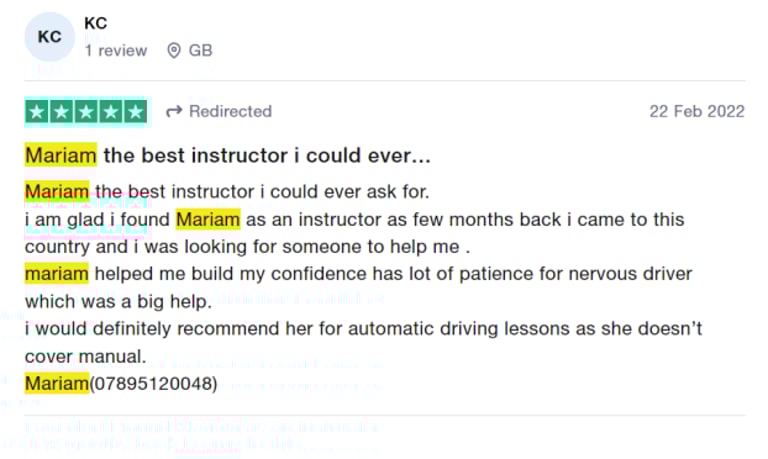Click the fifth green rating star
The width and height of the screenshot is (768, 459).
pyautogui.click(x=135, y=111)
